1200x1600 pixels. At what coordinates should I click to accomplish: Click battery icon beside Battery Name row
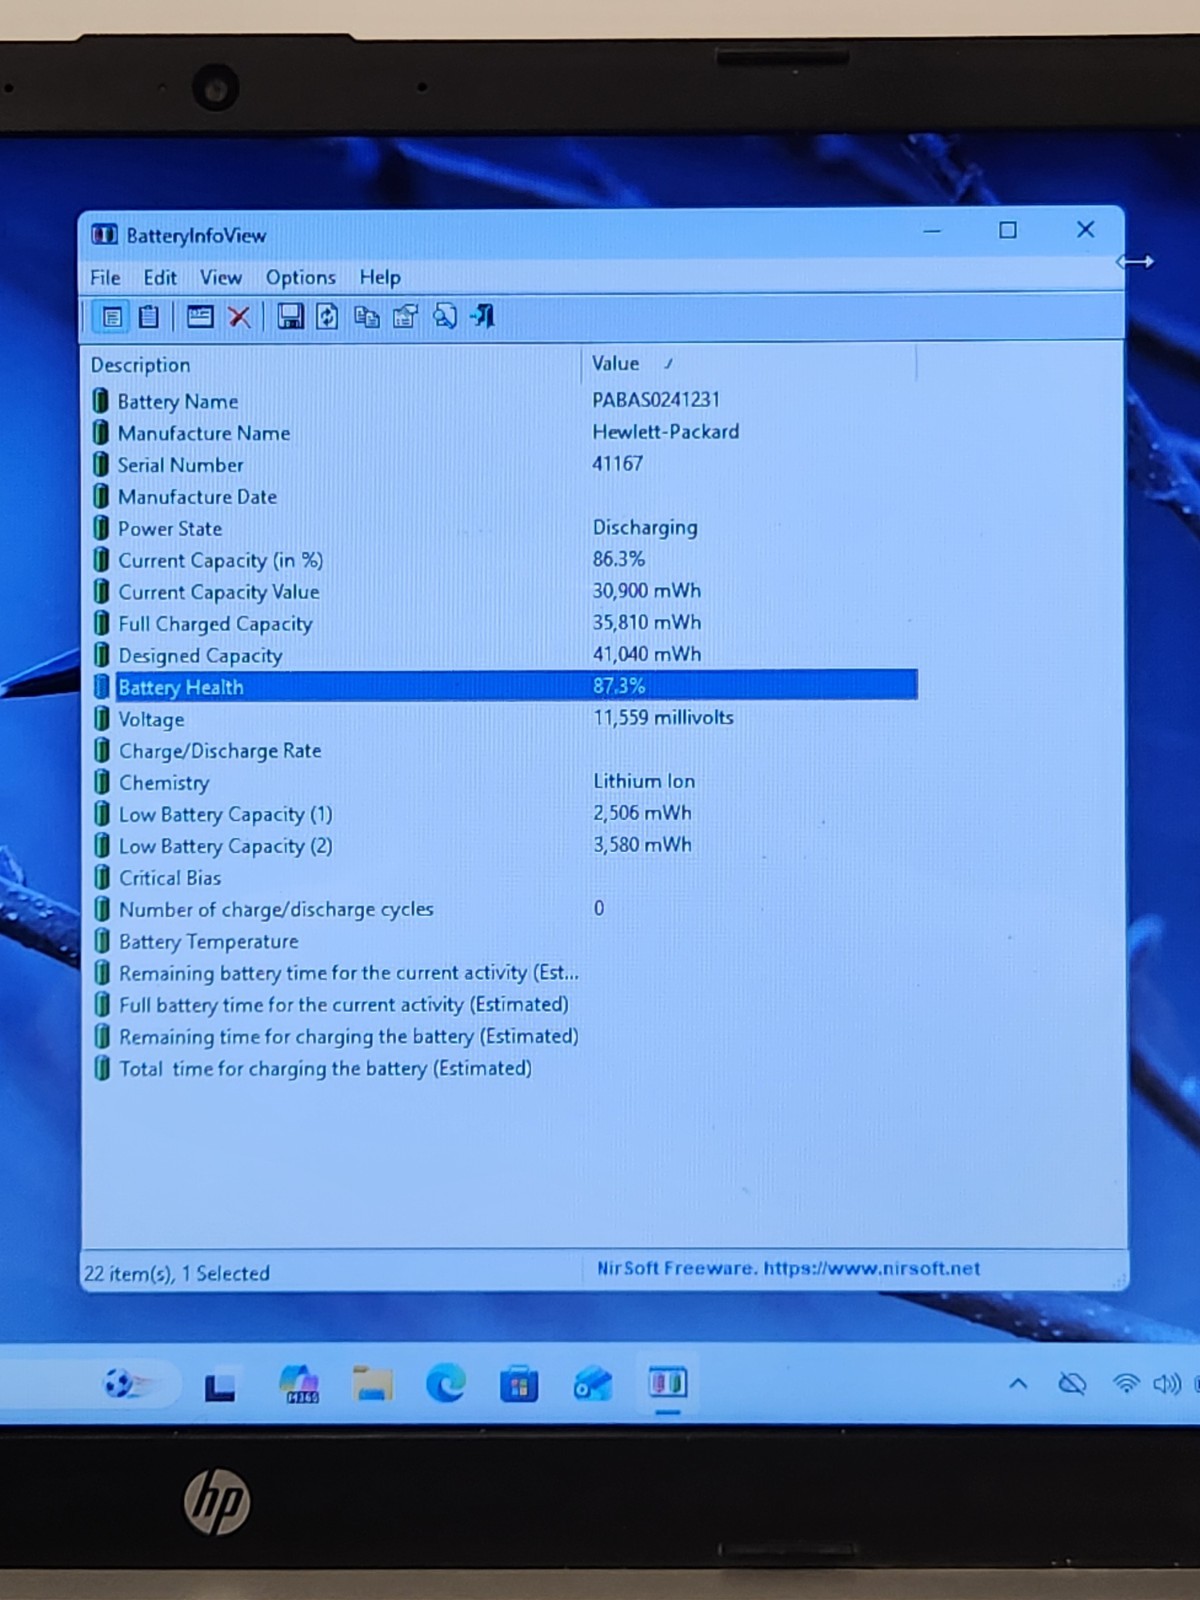point(101,401)
